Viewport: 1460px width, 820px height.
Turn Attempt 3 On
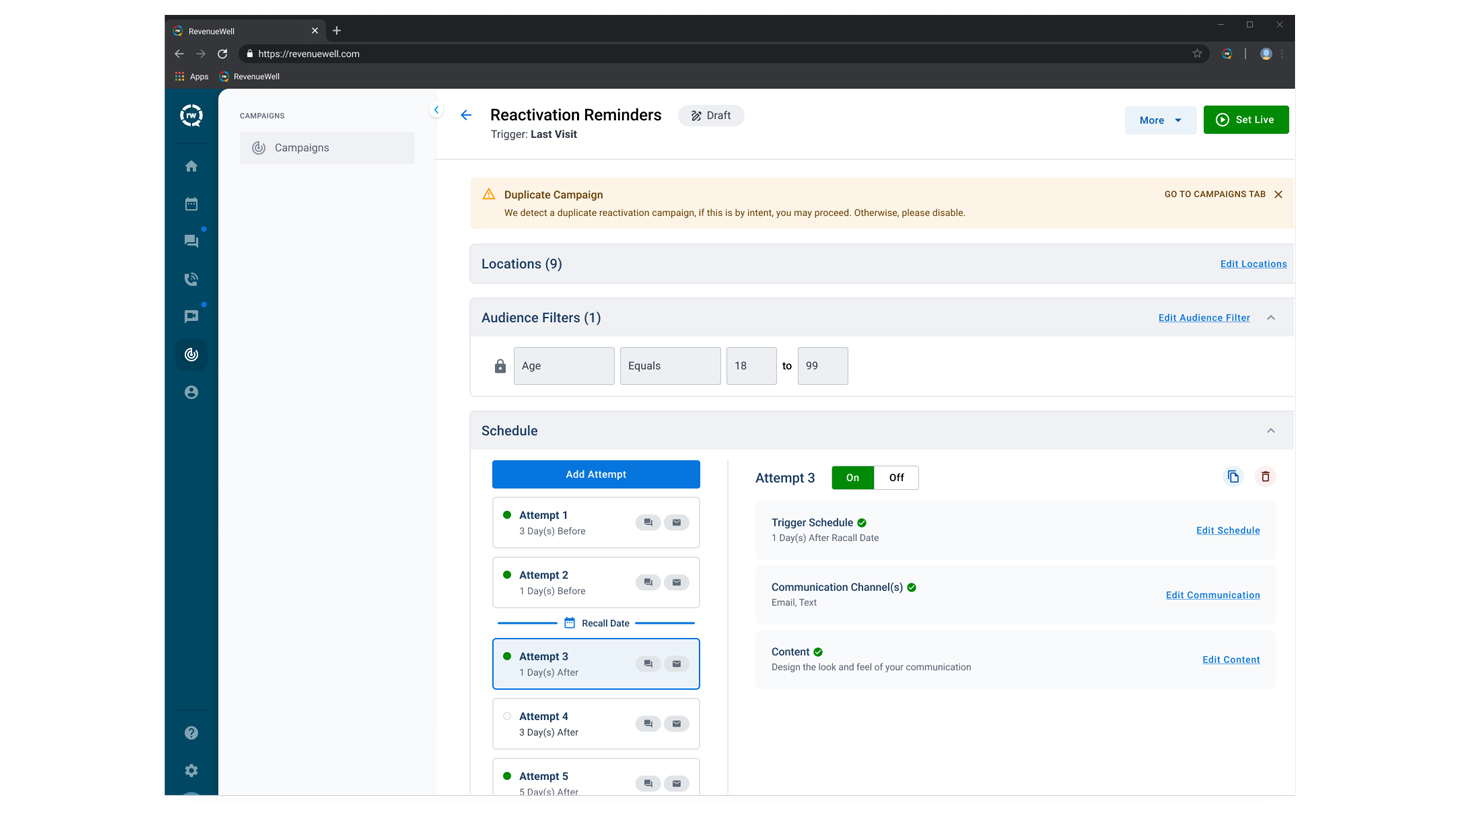[853, 478]
